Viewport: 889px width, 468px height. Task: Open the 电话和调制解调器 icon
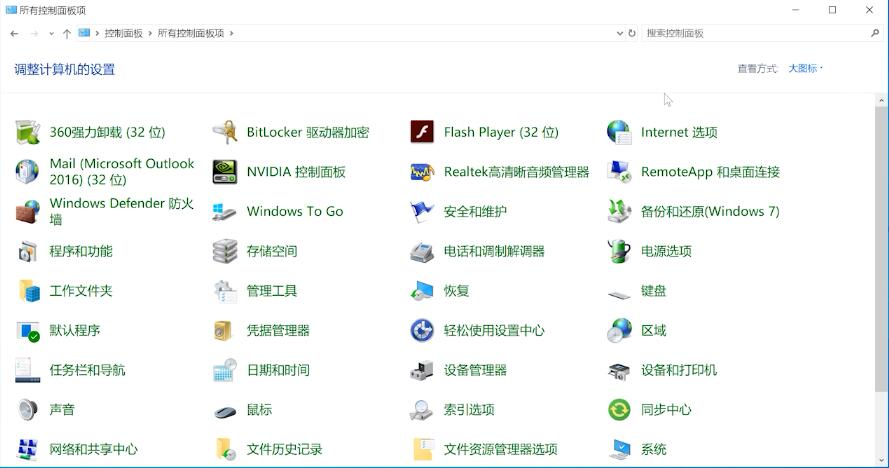tap(422, 251)
